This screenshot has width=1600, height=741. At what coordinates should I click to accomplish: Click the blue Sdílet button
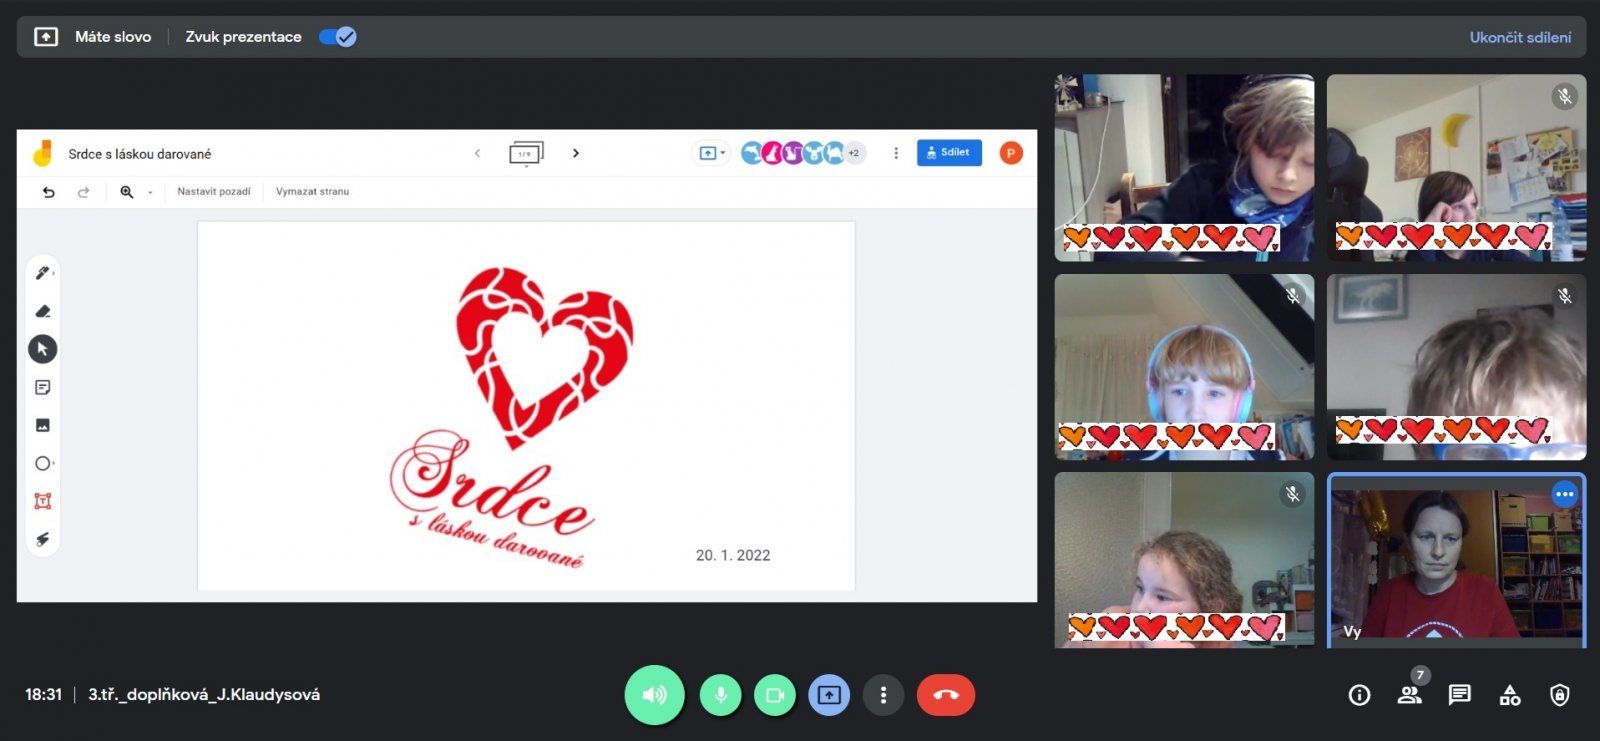[948, 153]
